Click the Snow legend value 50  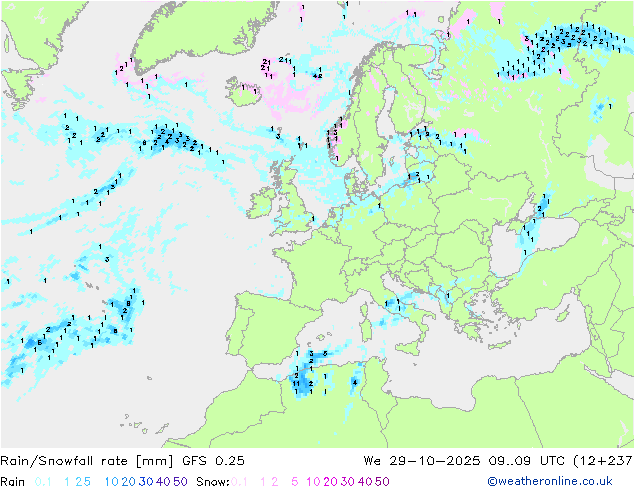(382, 482)
